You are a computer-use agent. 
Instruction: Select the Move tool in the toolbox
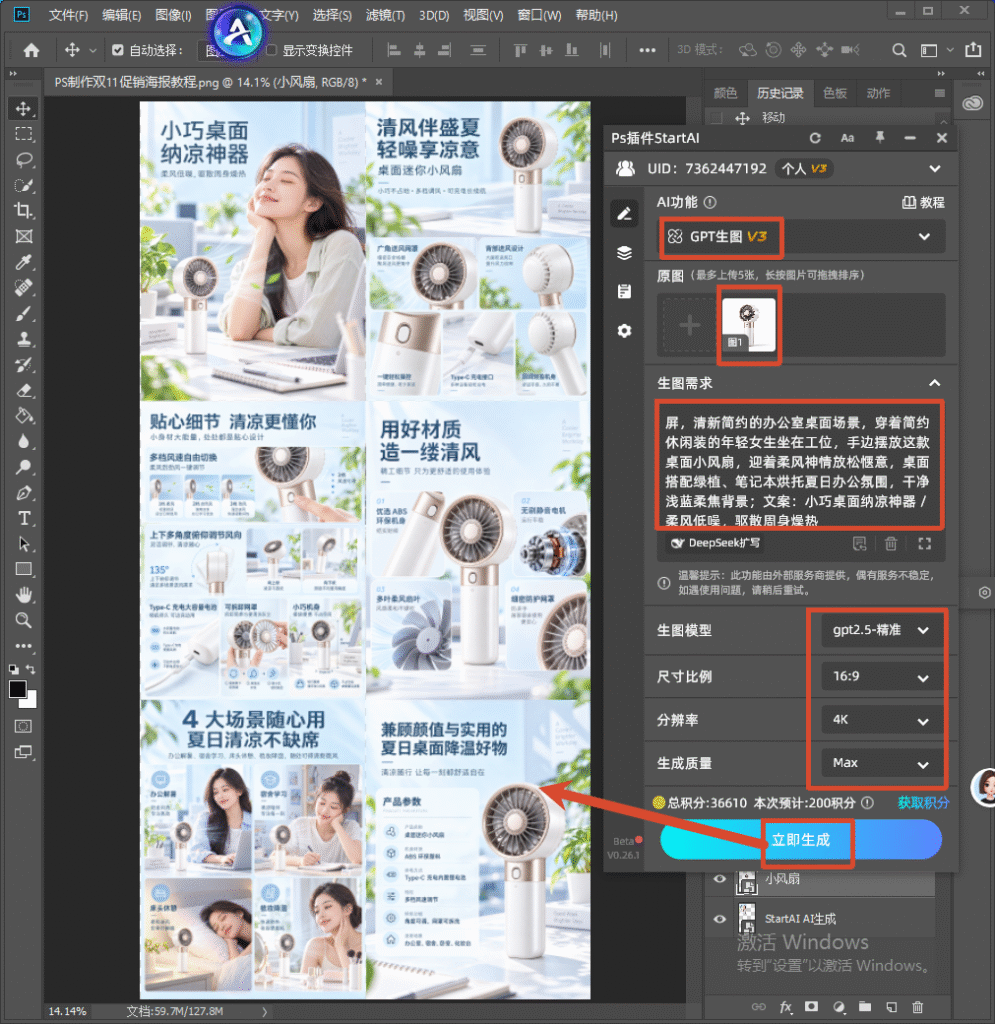24,108
